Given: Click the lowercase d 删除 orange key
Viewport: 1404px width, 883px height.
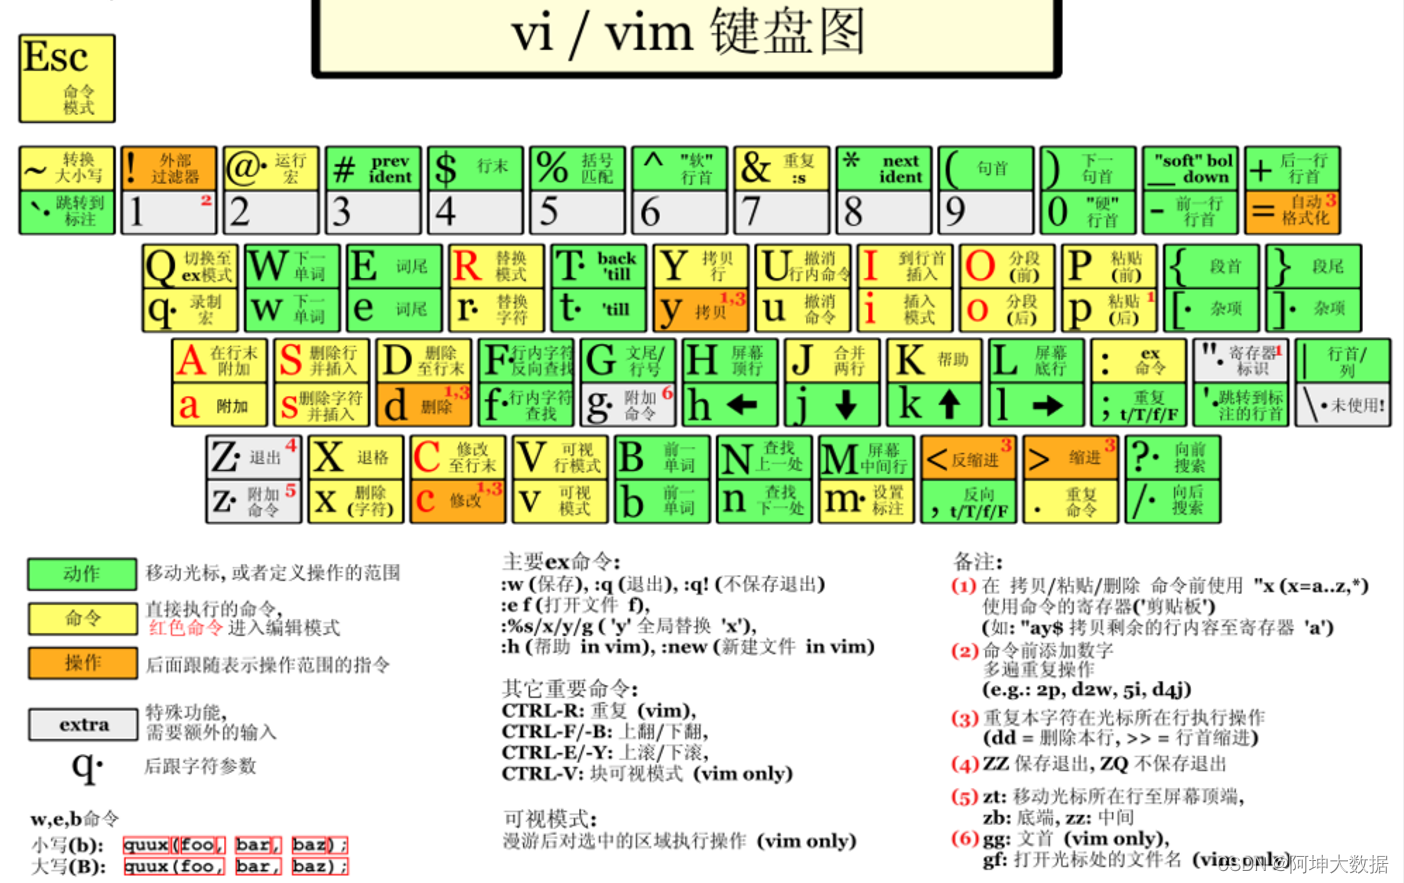Looking at the screenshot, I should (424, 405).
